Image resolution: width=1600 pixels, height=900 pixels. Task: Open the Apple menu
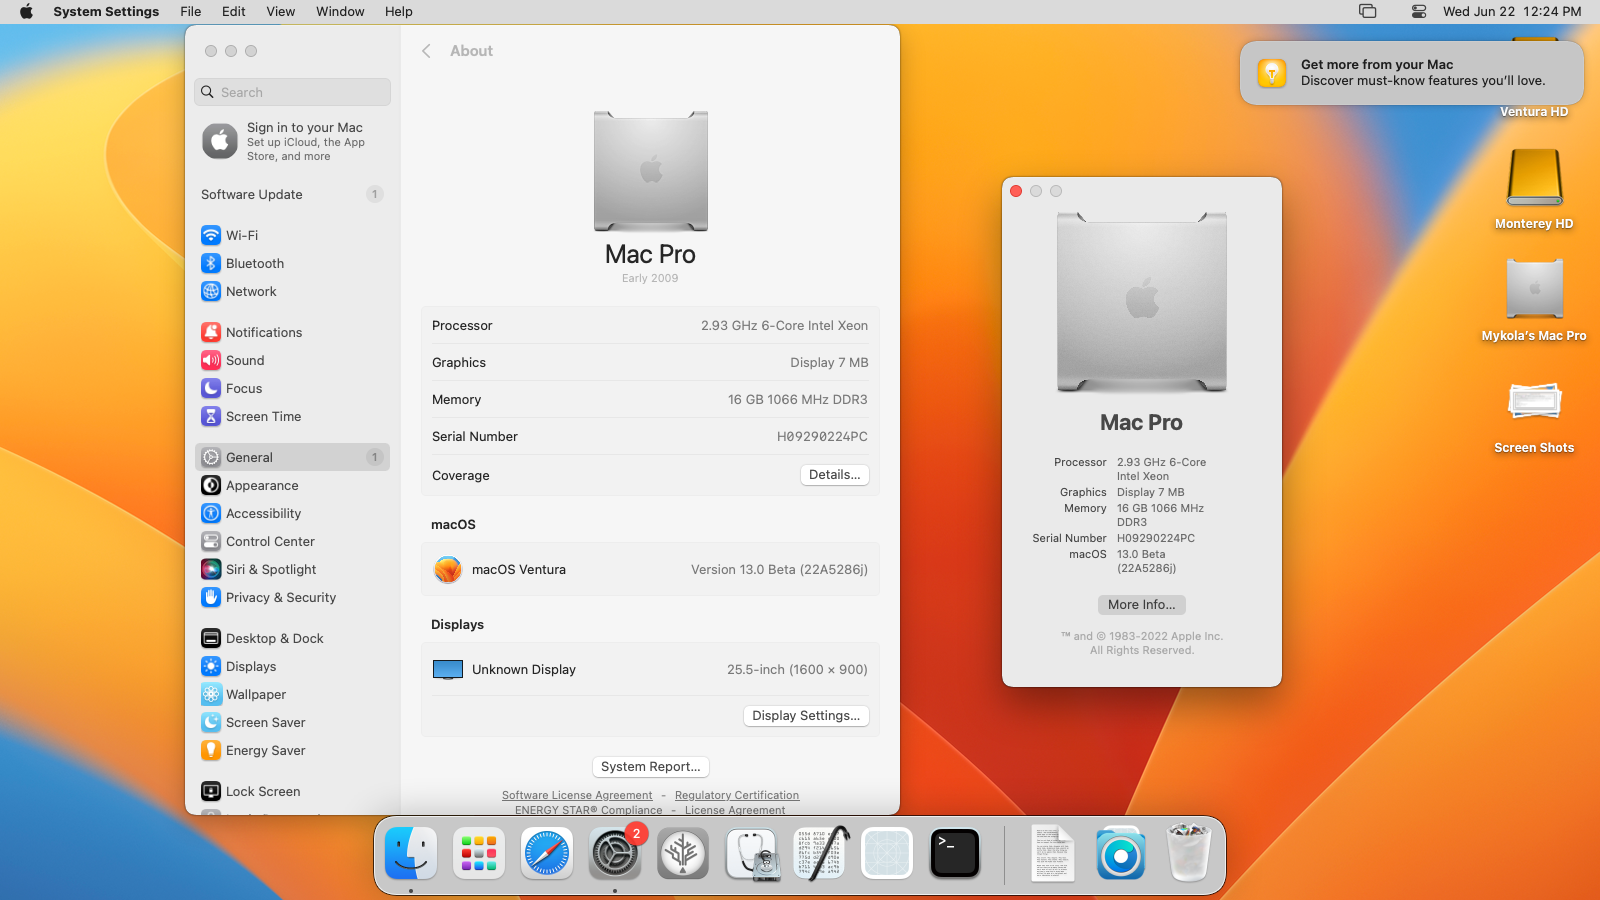coord(26,11)
